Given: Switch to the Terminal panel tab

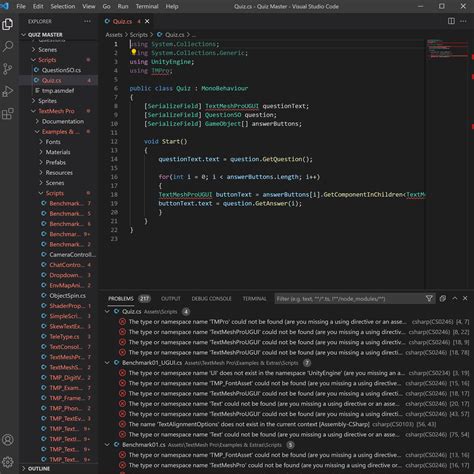Looking at the screenshot, I should pos(254,299).
